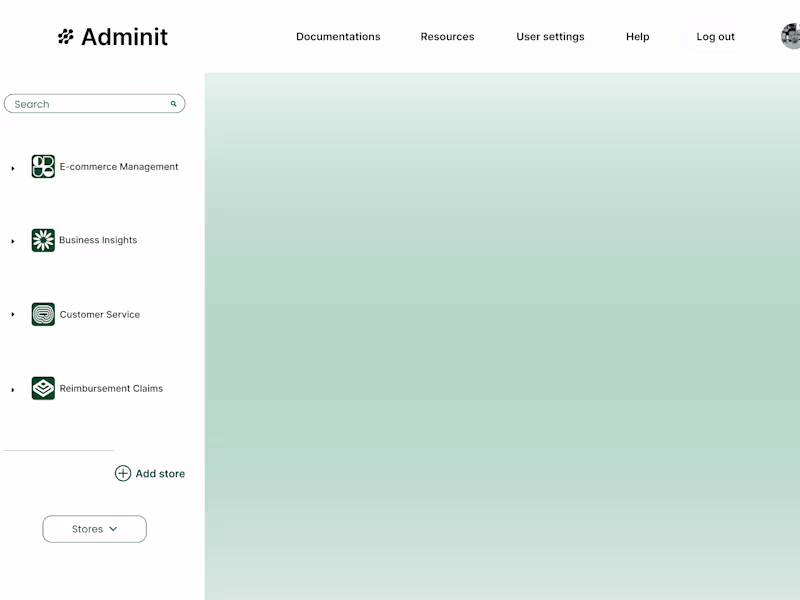Click the Business Insights flower icon

tap(43, 240)
